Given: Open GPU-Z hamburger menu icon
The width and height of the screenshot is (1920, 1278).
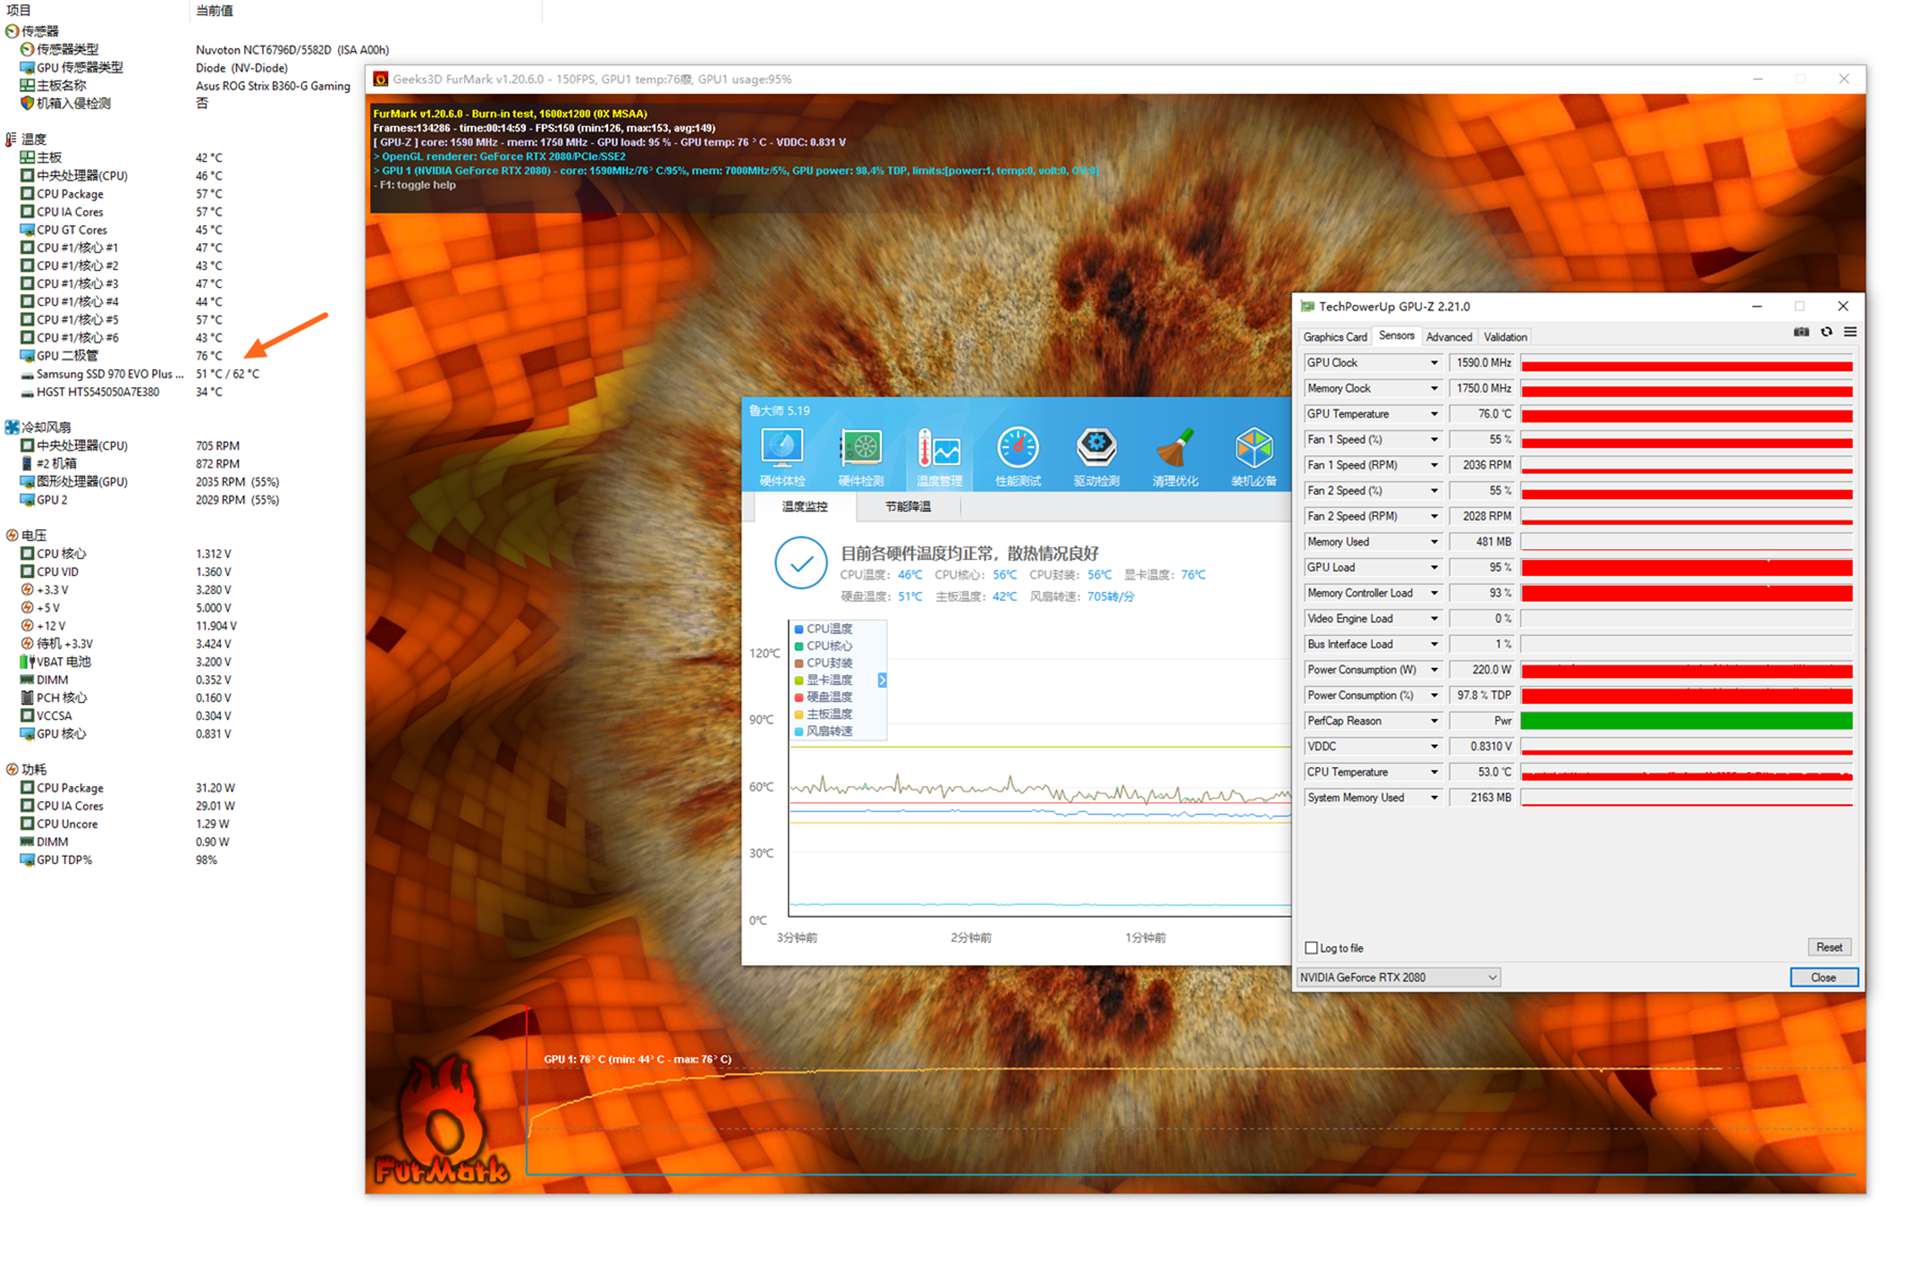Looking at the screenshot, I should pos(1850,332).
